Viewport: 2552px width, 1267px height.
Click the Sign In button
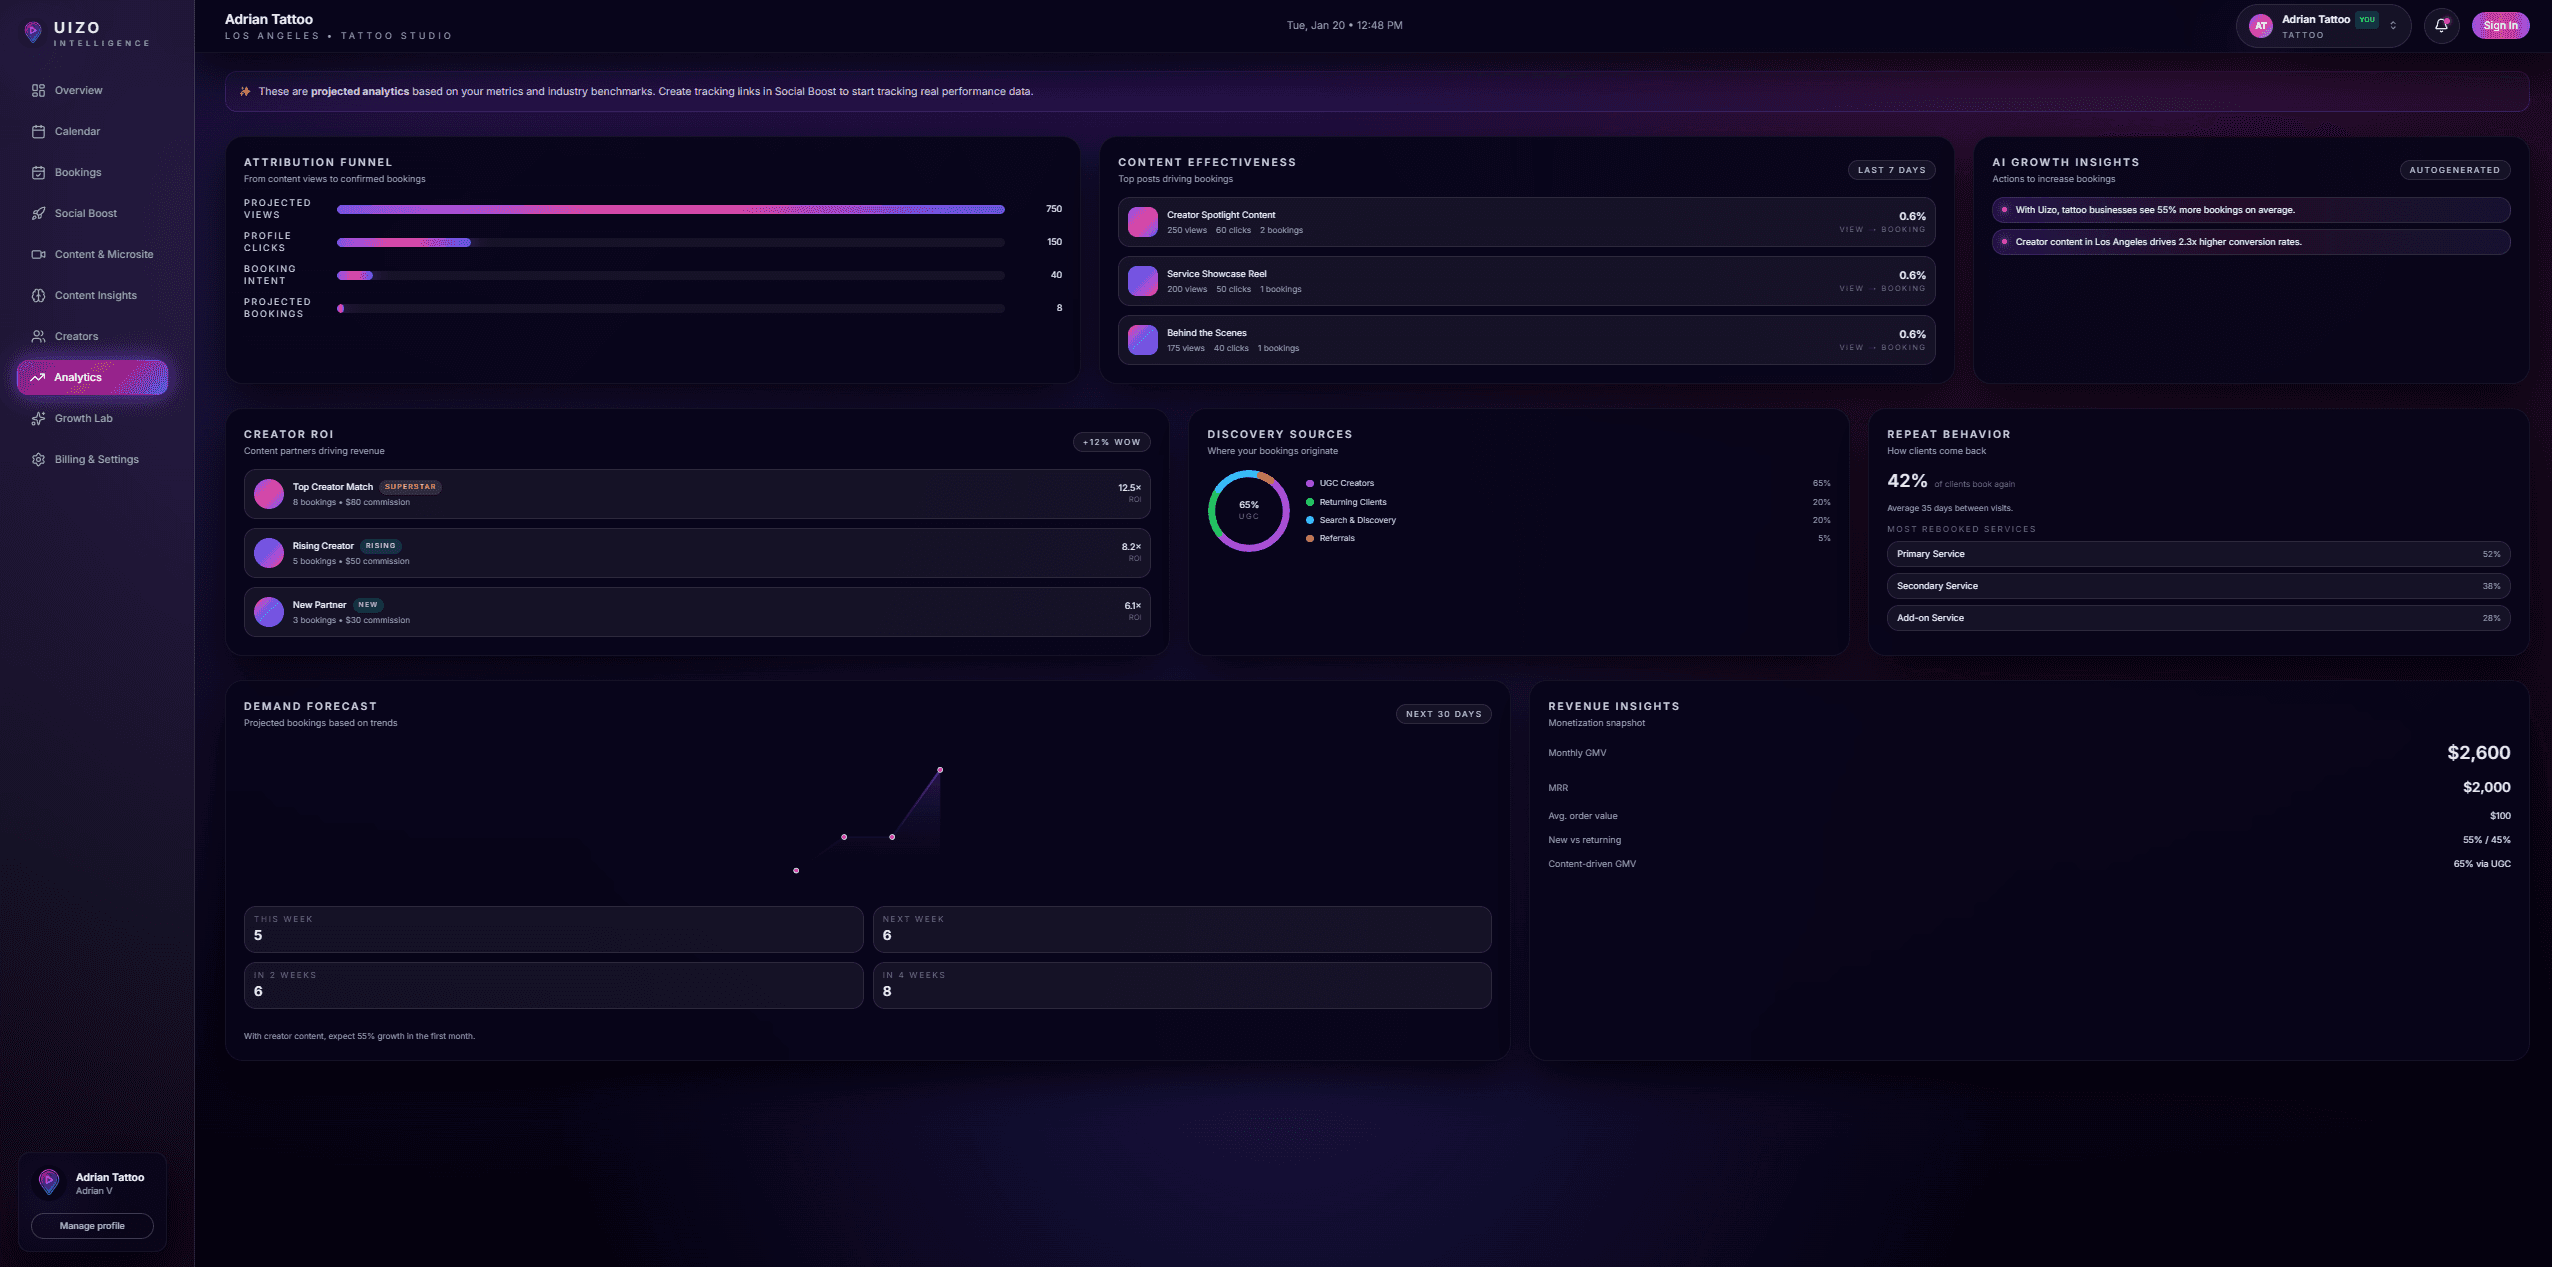click(2501, 25)
